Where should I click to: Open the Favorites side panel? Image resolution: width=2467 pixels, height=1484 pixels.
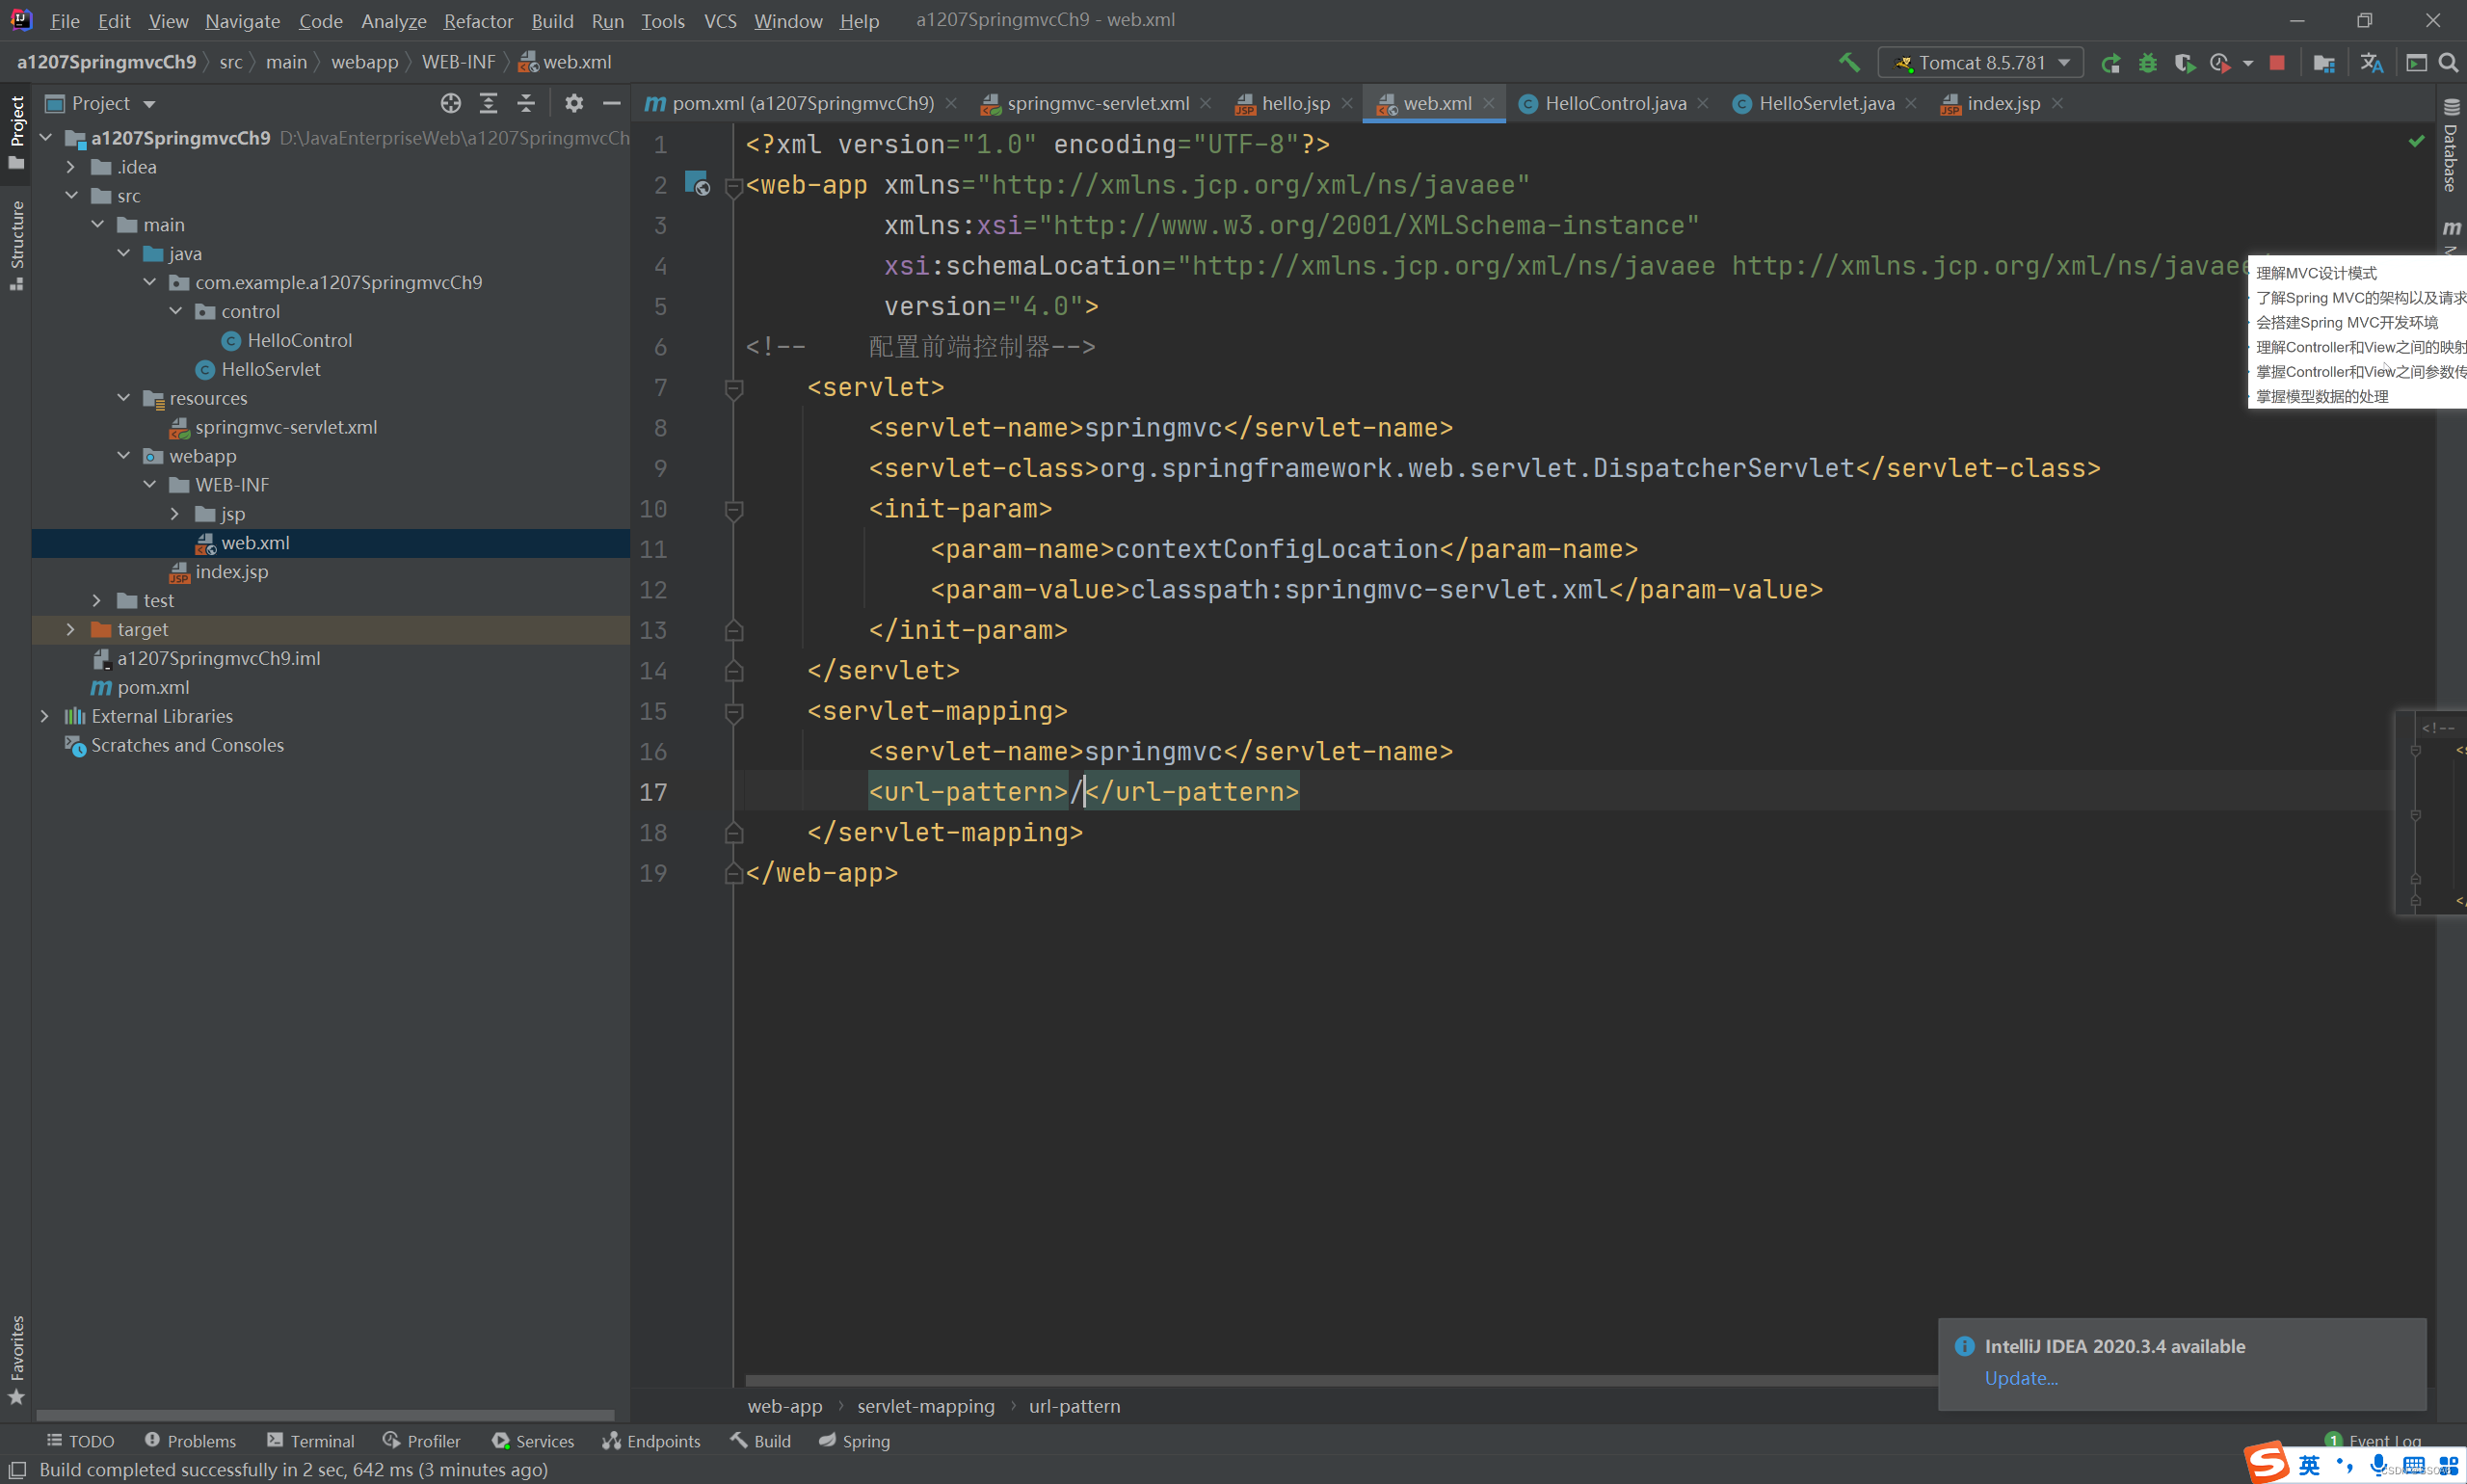tap(17, 1359)
